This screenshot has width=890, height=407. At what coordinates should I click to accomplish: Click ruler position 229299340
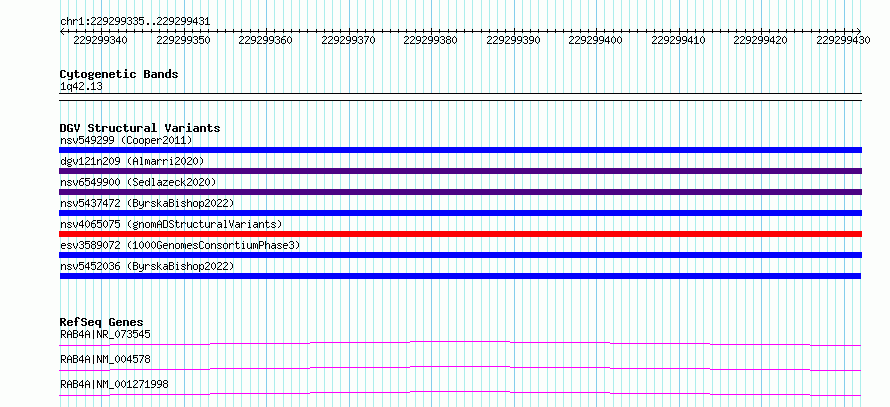(100, 40)
